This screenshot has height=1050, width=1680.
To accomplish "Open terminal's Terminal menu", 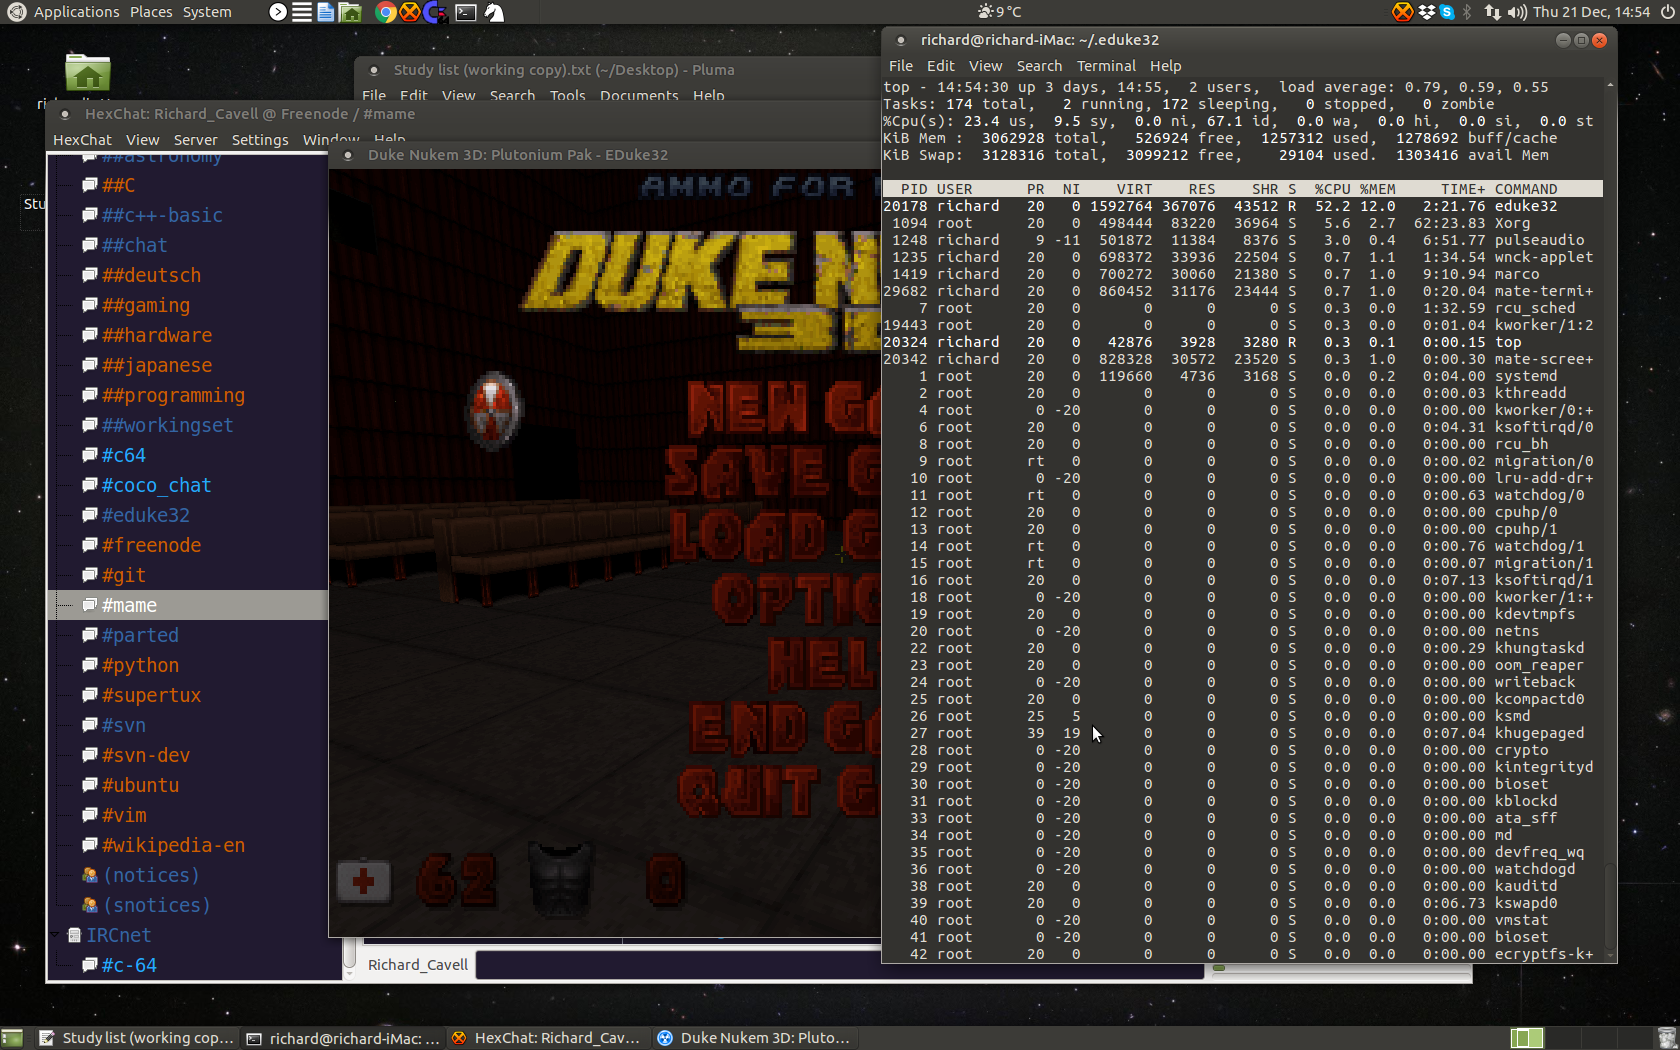I will (1106, 66).
